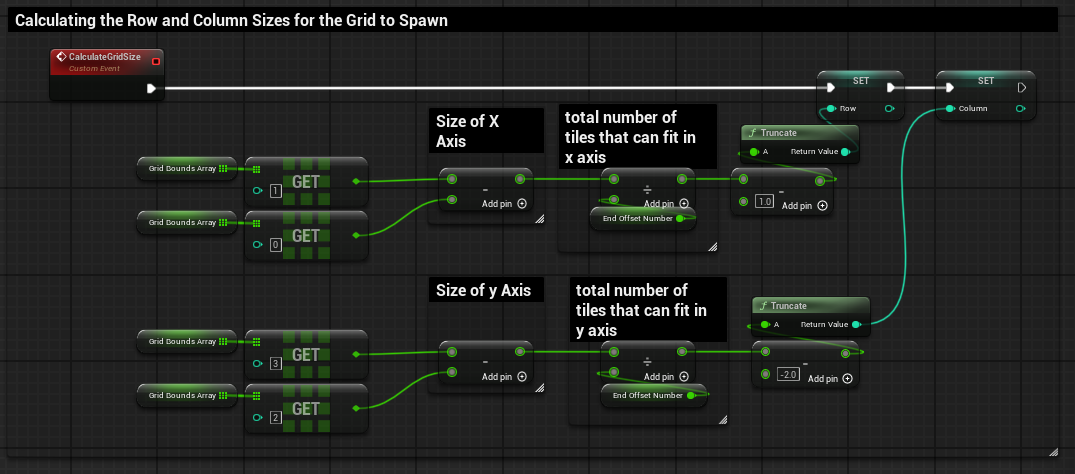The width and height of the screenshot is (1075, 474).
Task: Click Add pin on Size of X Axis subtract node
Action: 522,204
